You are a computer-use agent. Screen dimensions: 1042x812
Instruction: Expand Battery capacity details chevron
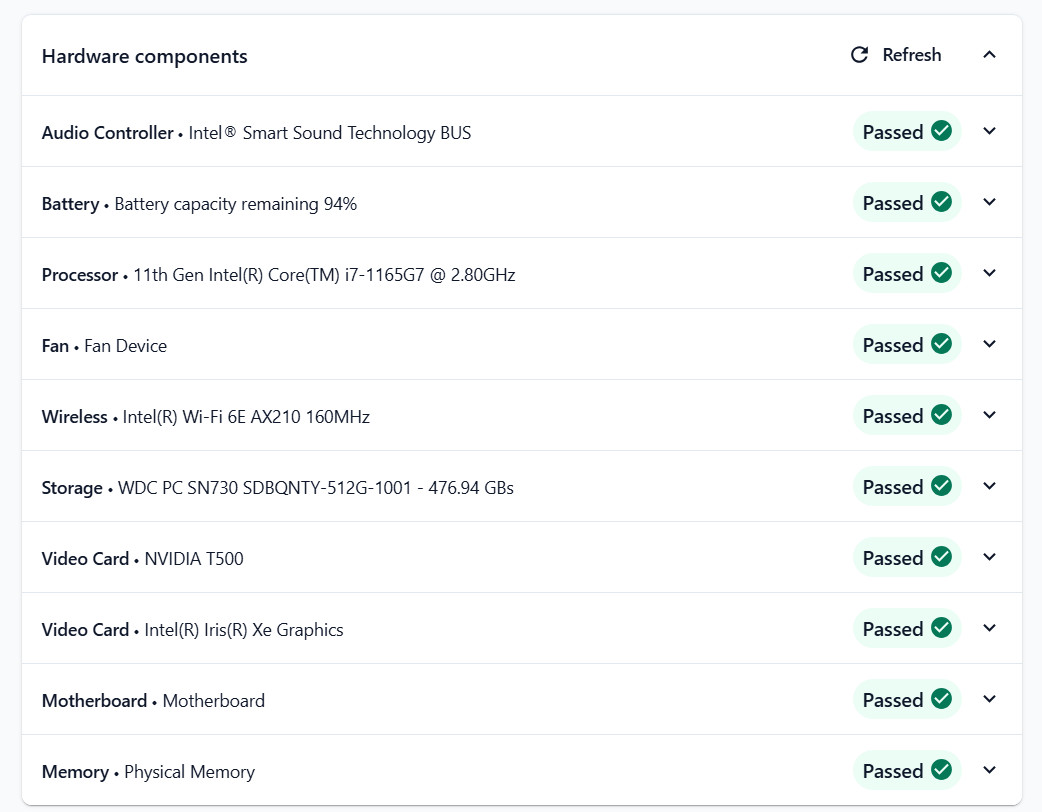click(990, 202)
